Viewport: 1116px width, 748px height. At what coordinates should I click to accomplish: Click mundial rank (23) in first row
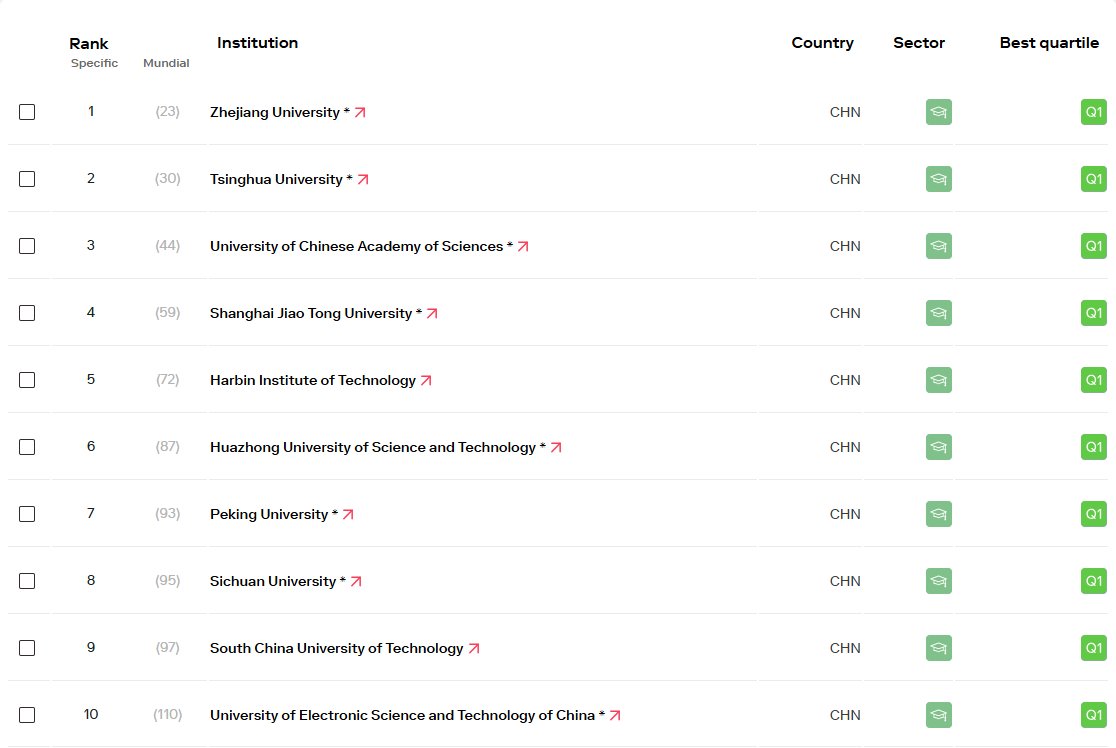tap(167, 111)
